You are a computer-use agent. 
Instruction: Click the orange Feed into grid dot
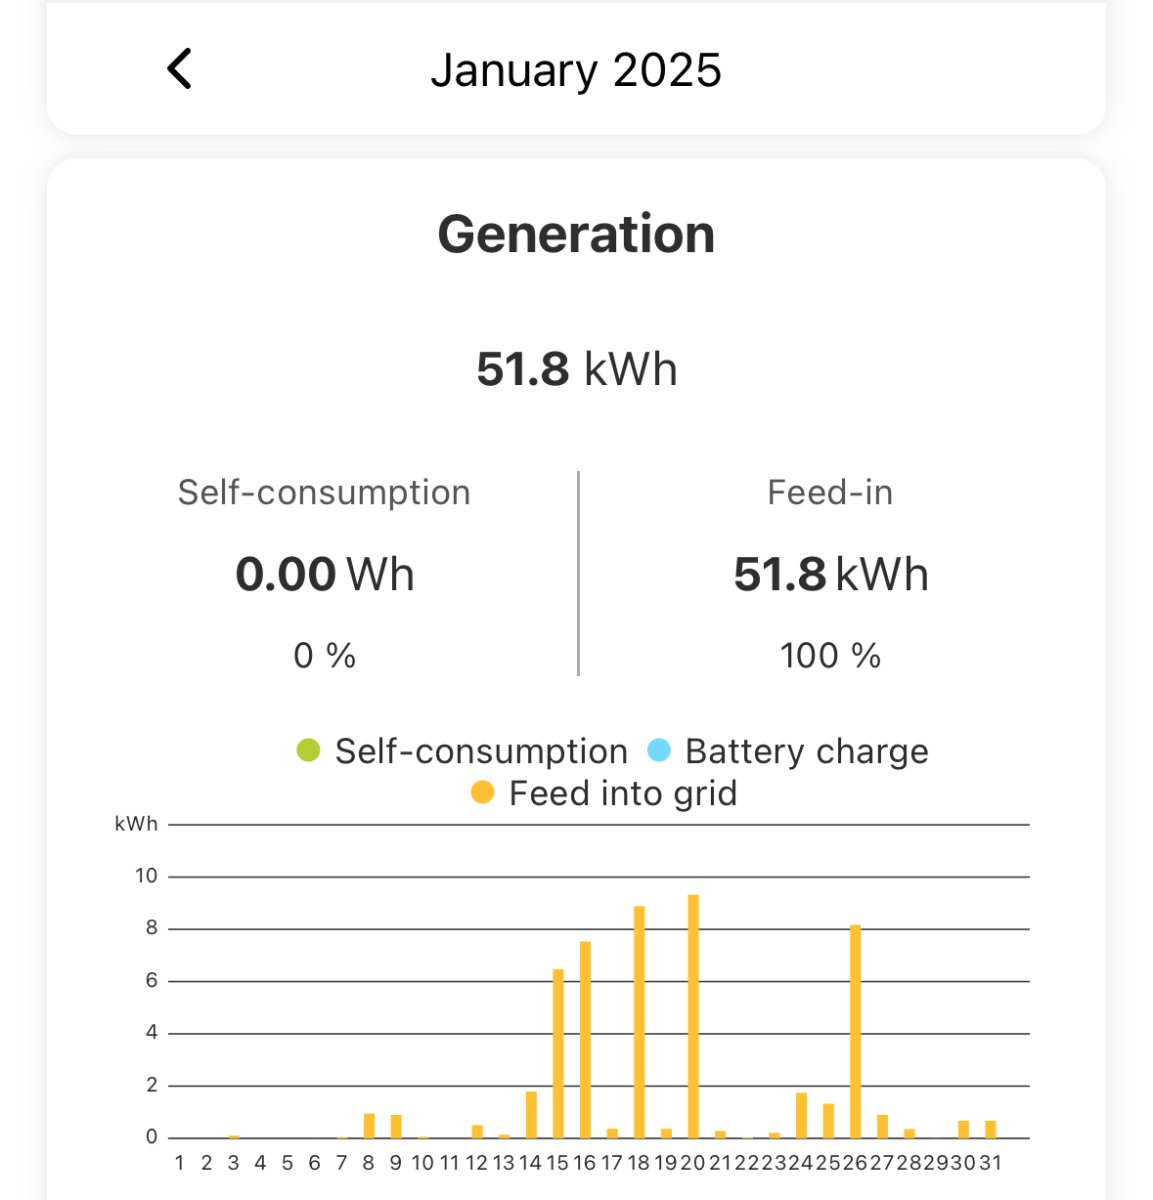pyautogui.click(x=482, y=793)
